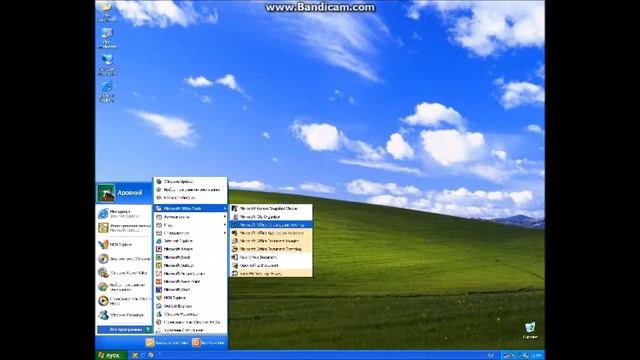Click the Выход из системы button

[167, 343]
